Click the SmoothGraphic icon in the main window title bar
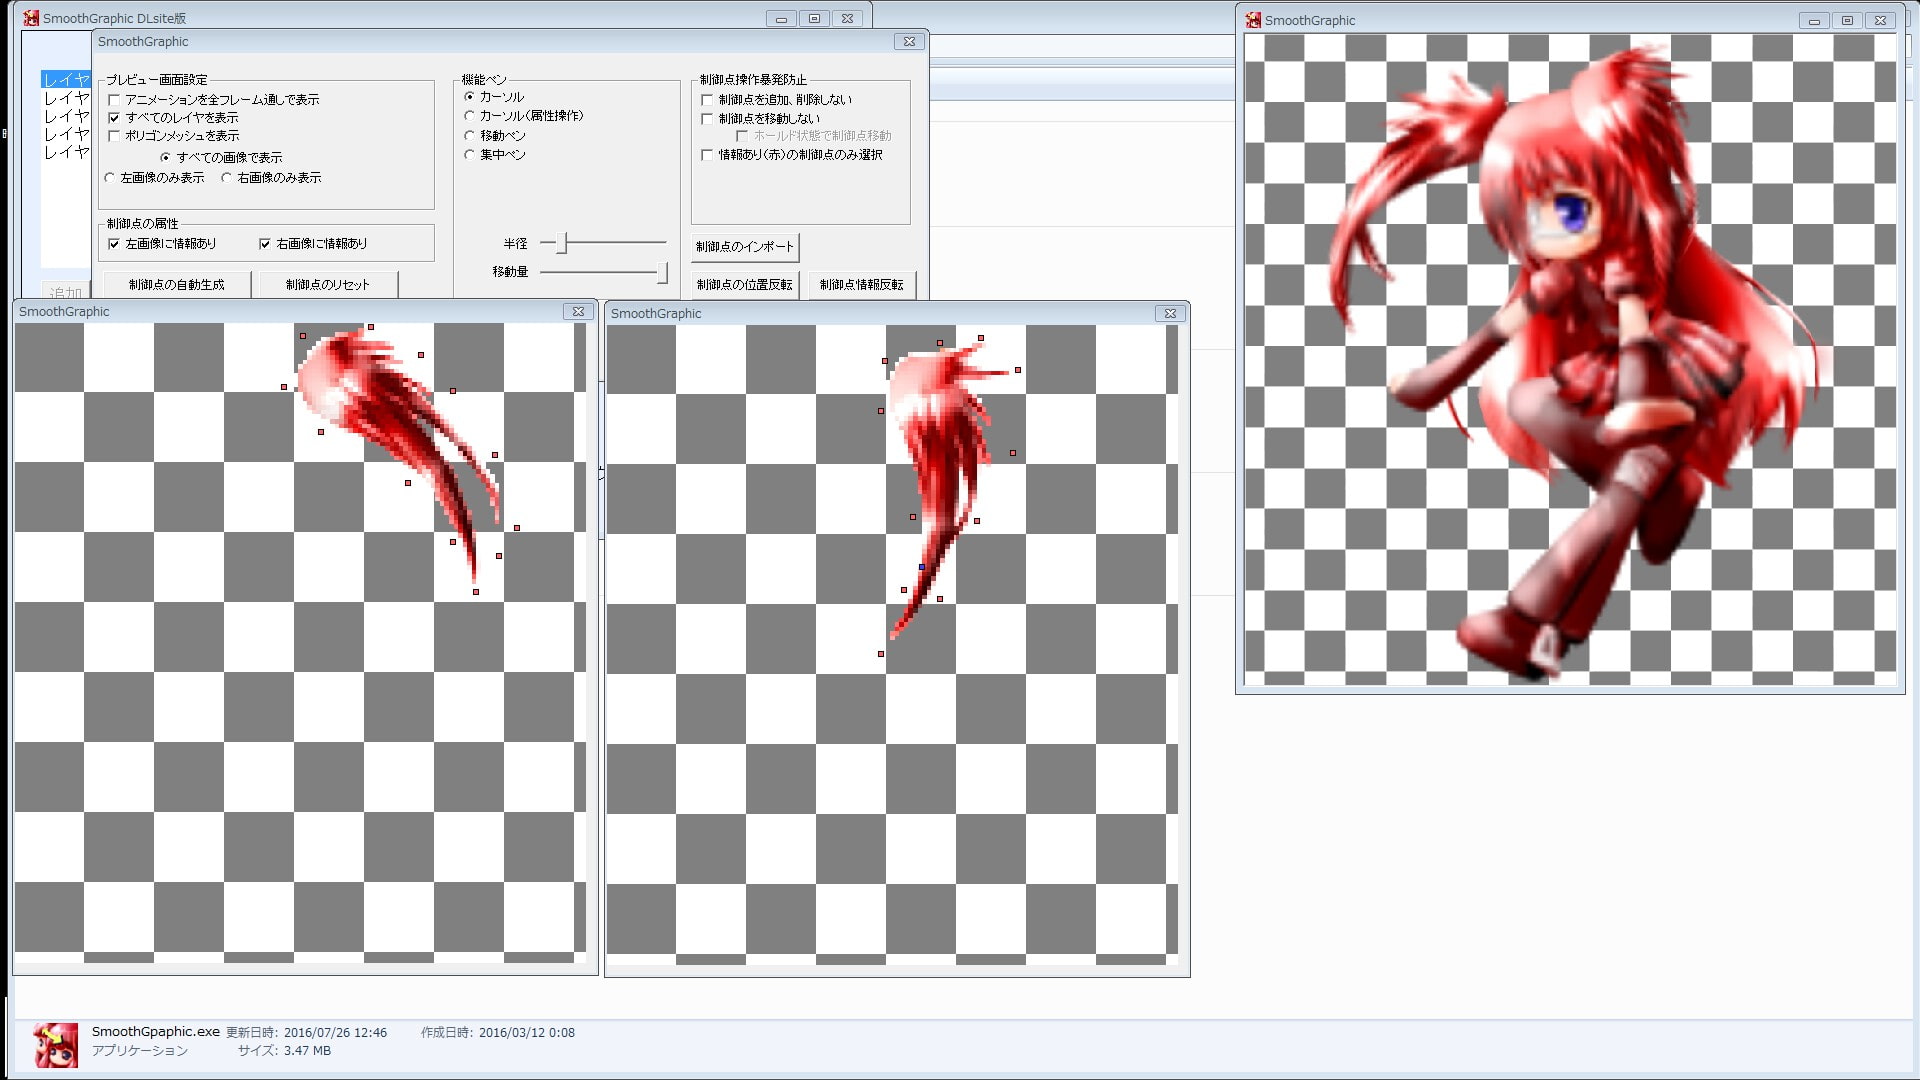 pyautogui.click(x=33, y=17)
